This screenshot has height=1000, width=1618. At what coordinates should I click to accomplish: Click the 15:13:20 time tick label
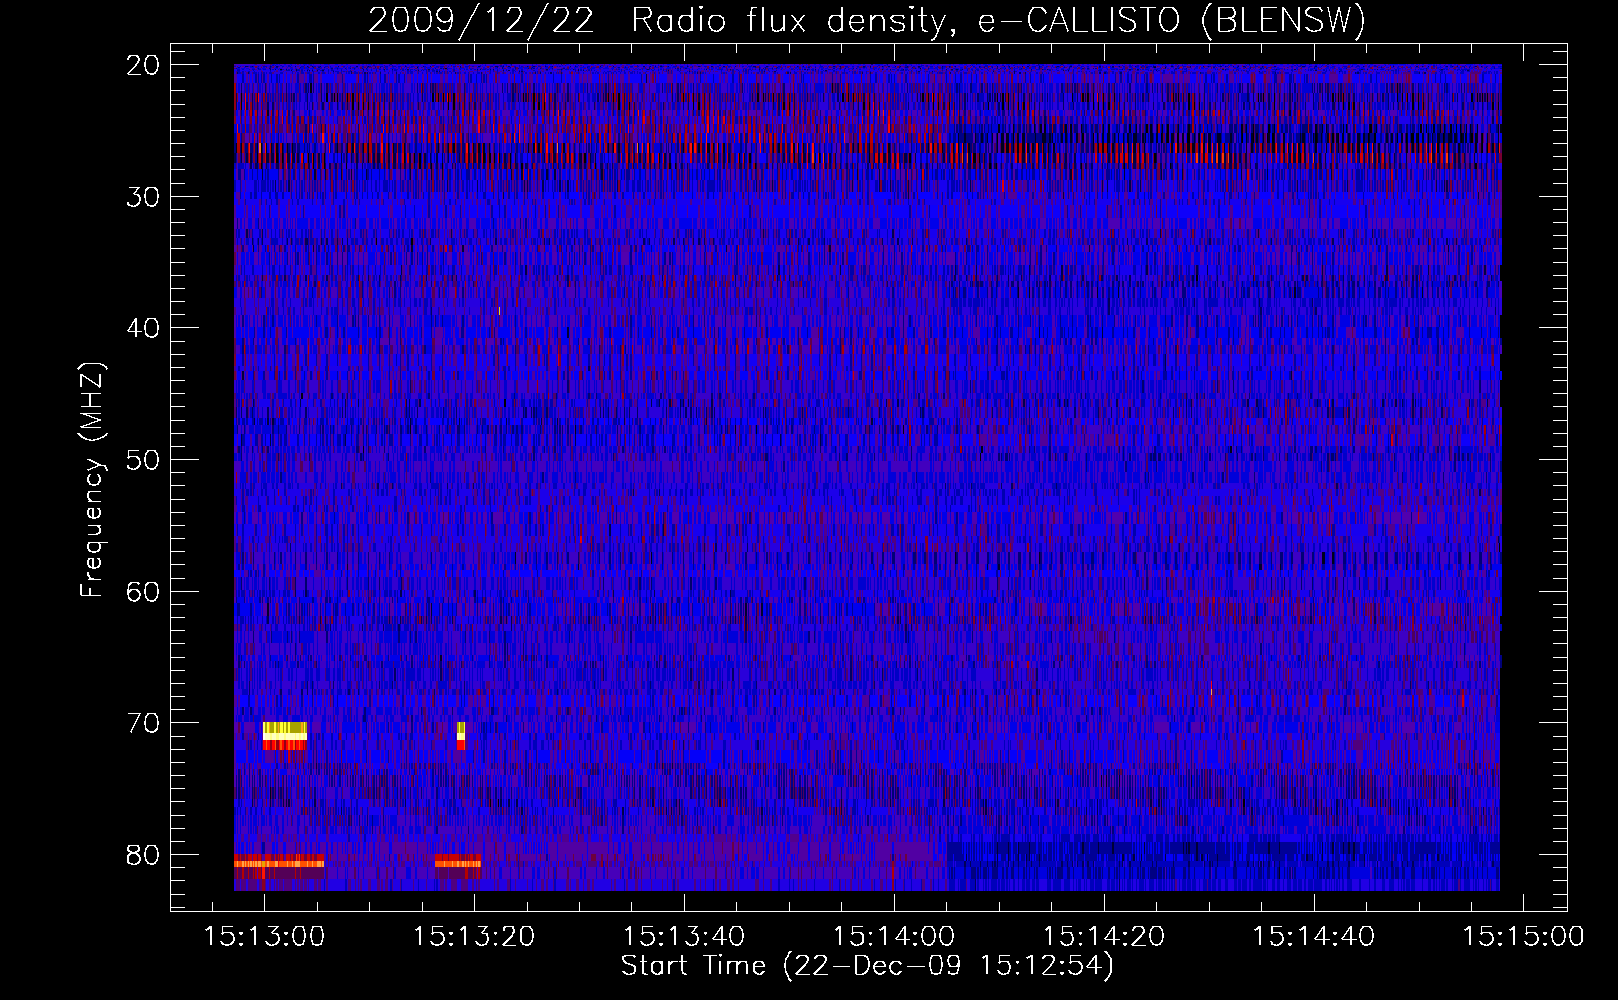(x=474, y=937)
